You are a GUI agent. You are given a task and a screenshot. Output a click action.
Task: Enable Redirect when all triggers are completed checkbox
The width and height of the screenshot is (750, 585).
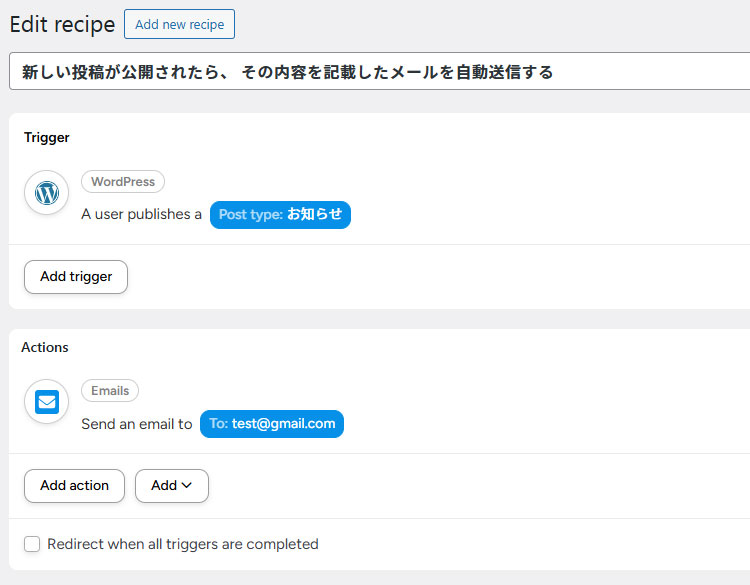click(32, 544)
